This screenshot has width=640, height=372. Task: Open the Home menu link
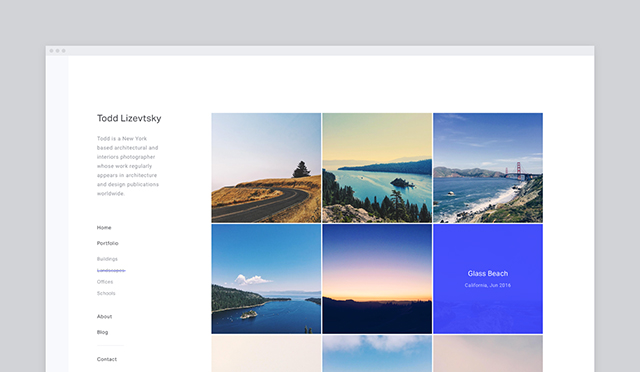(x=104, y=227)
